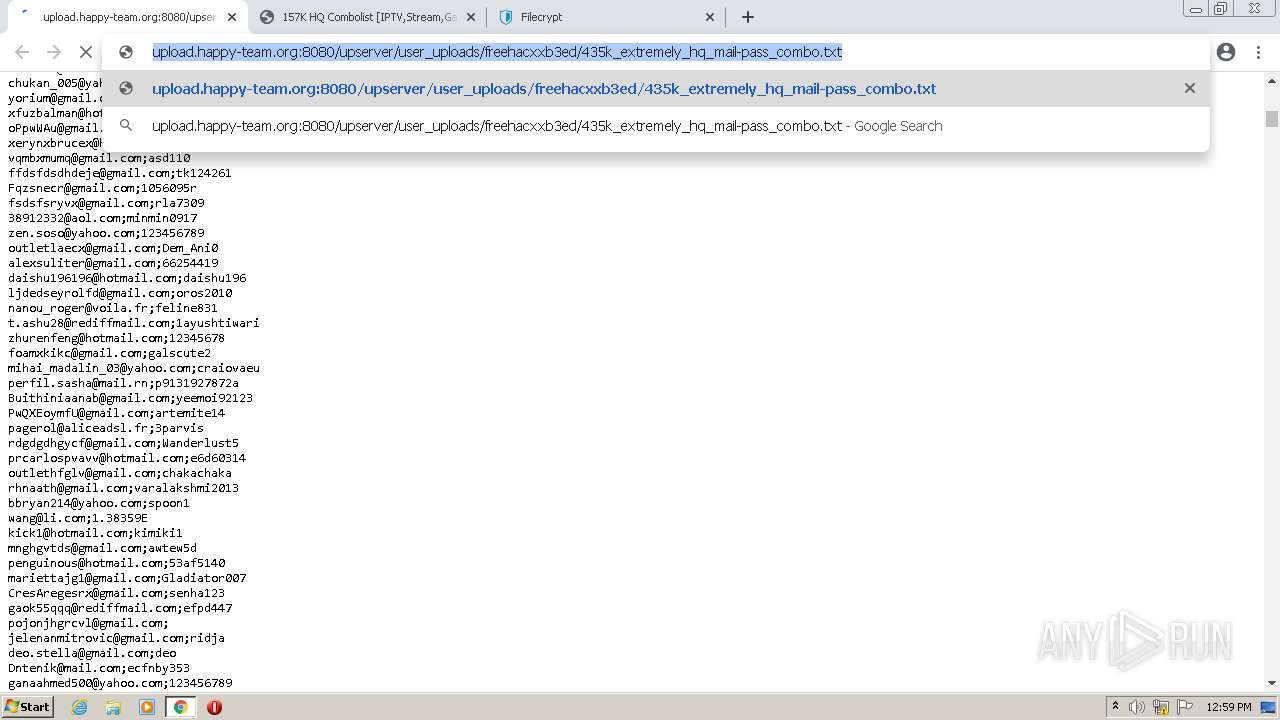
Task: Open Action Center flag icon
Action: point(1184,707)
